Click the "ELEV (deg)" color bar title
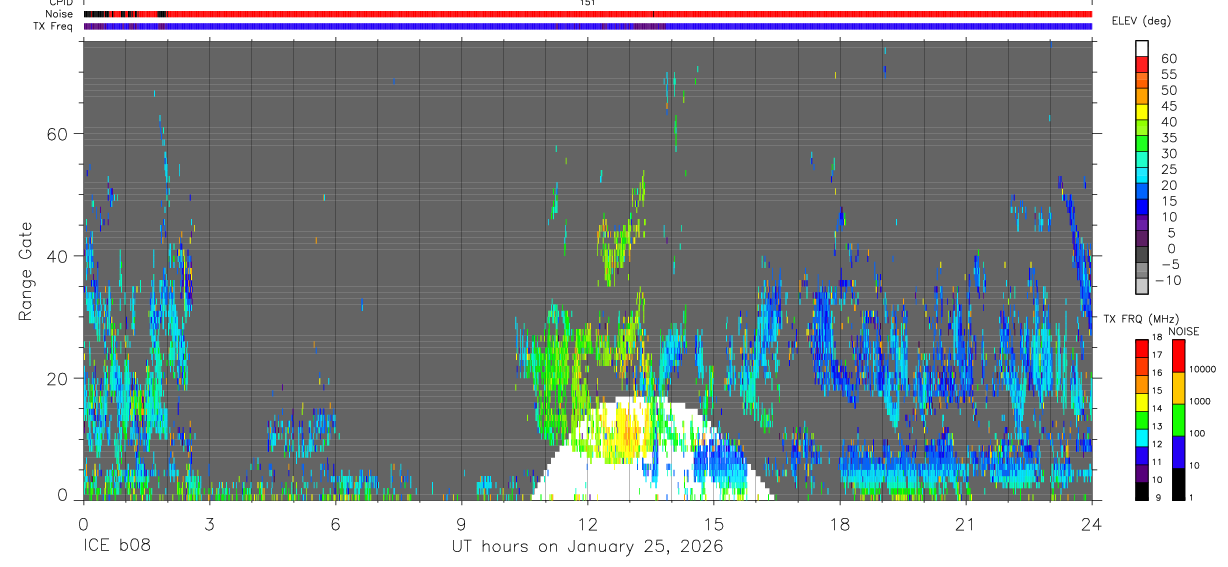Viewport: 1228px width, 567px height. click(1141, 21)
